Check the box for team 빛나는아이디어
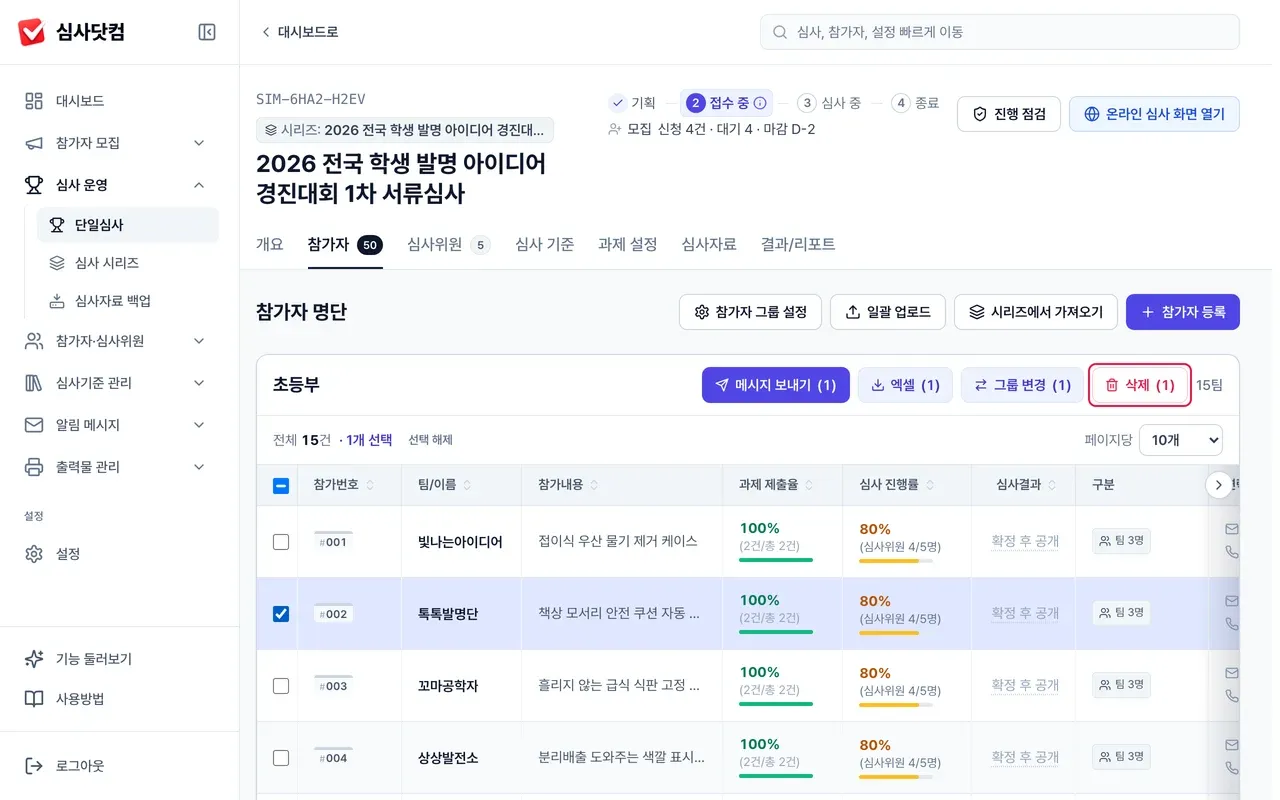The width and height of the screenshot is (1280, 800). click(x=281, y=542)
